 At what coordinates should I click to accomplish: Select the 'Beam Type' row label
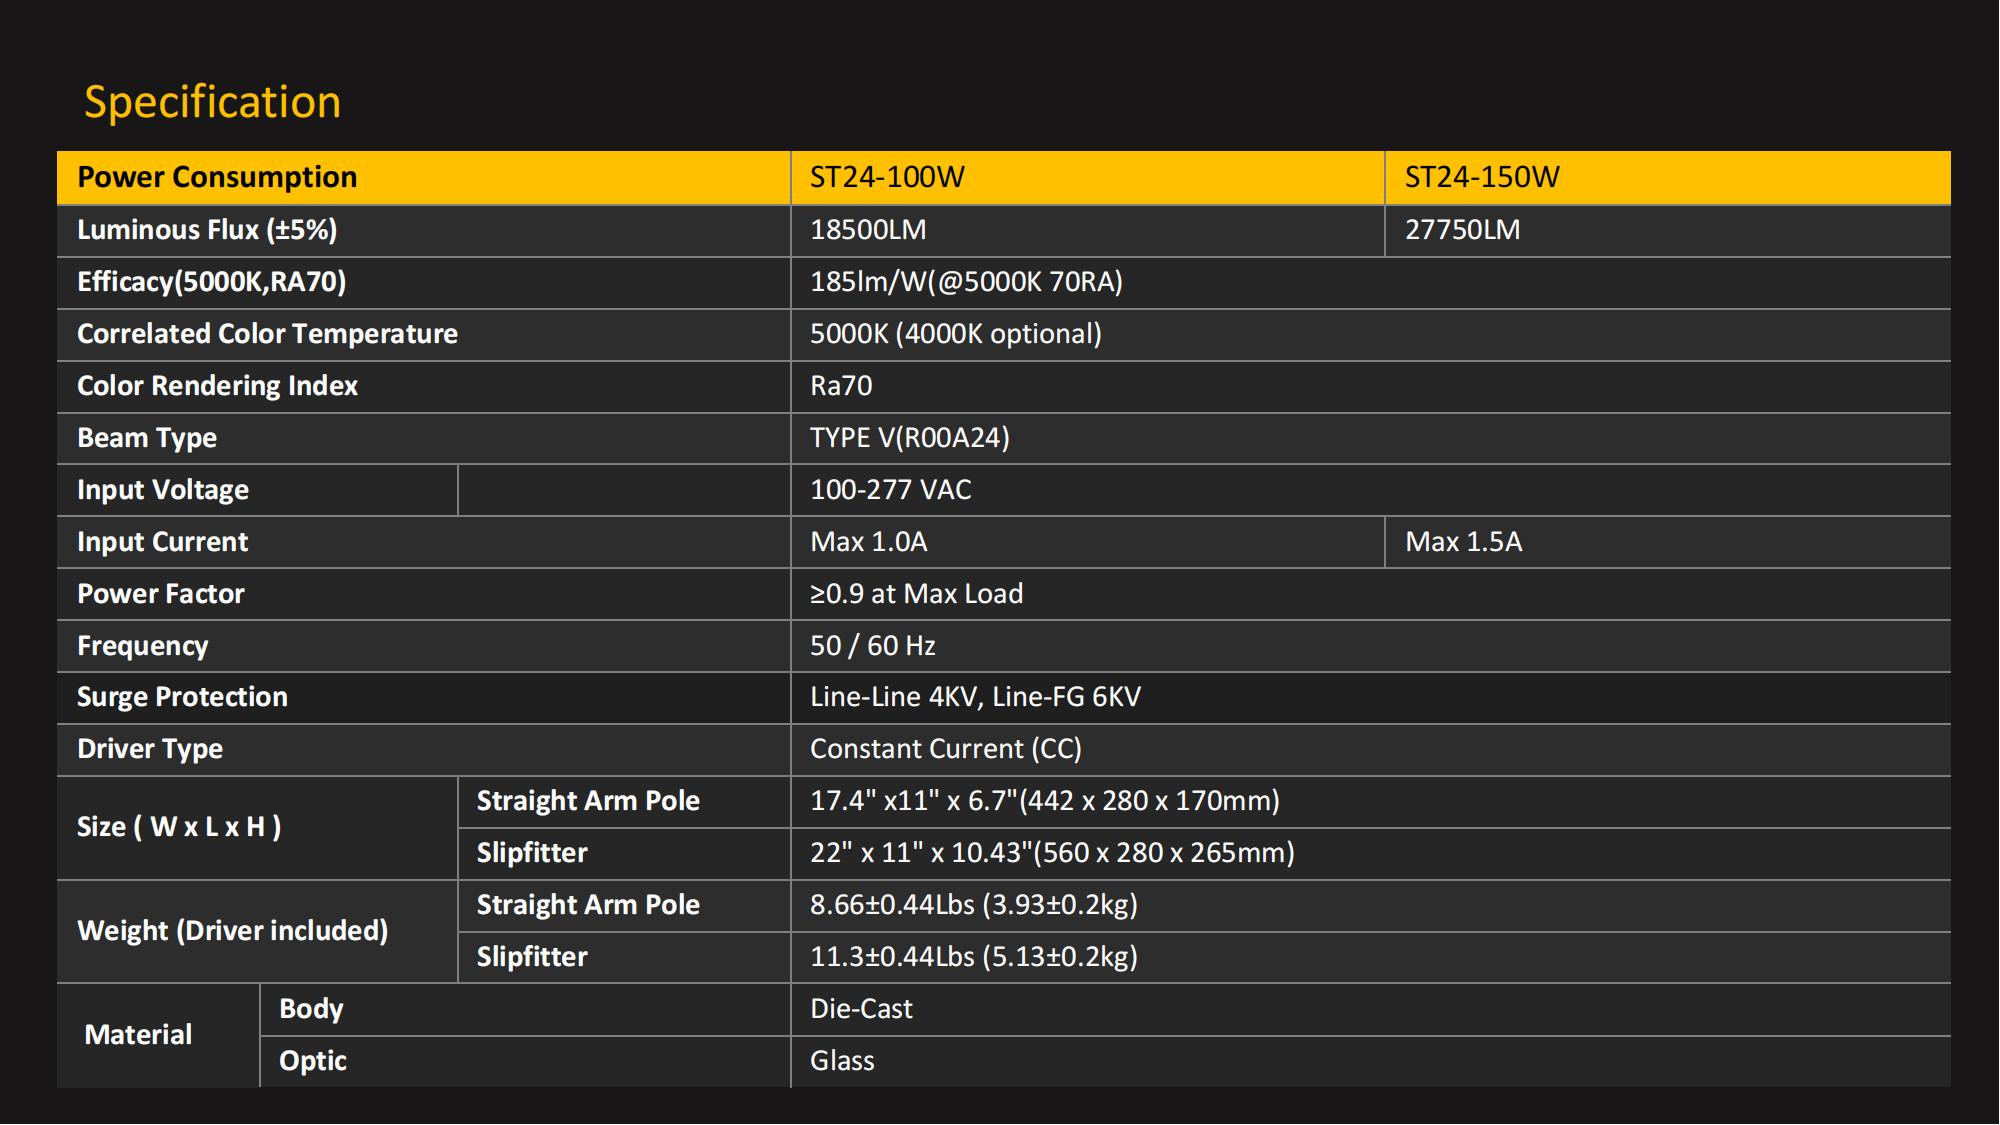(147, 438)
